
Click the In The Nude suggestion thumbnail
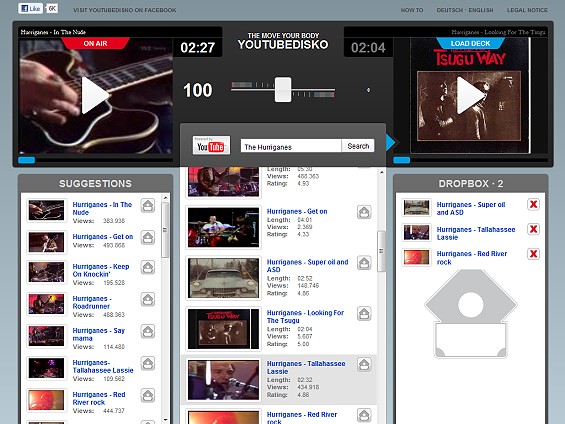click(46, 210)
